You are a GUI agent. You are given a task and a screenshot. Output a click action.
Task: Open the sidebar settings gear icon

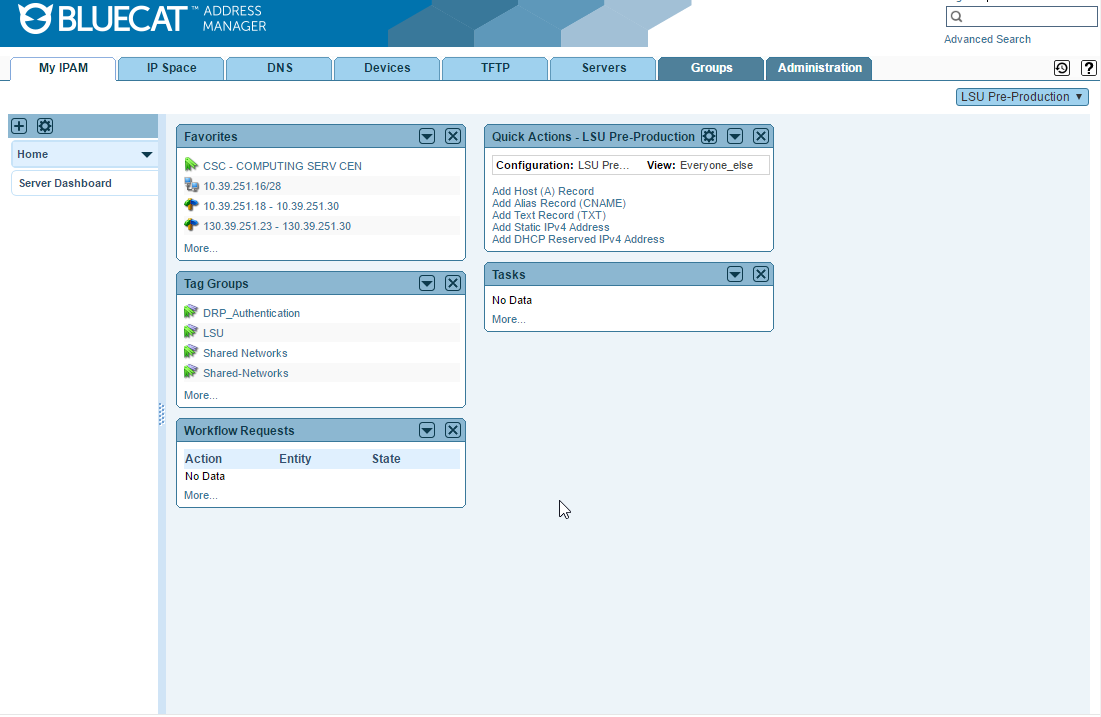point(45,126)
